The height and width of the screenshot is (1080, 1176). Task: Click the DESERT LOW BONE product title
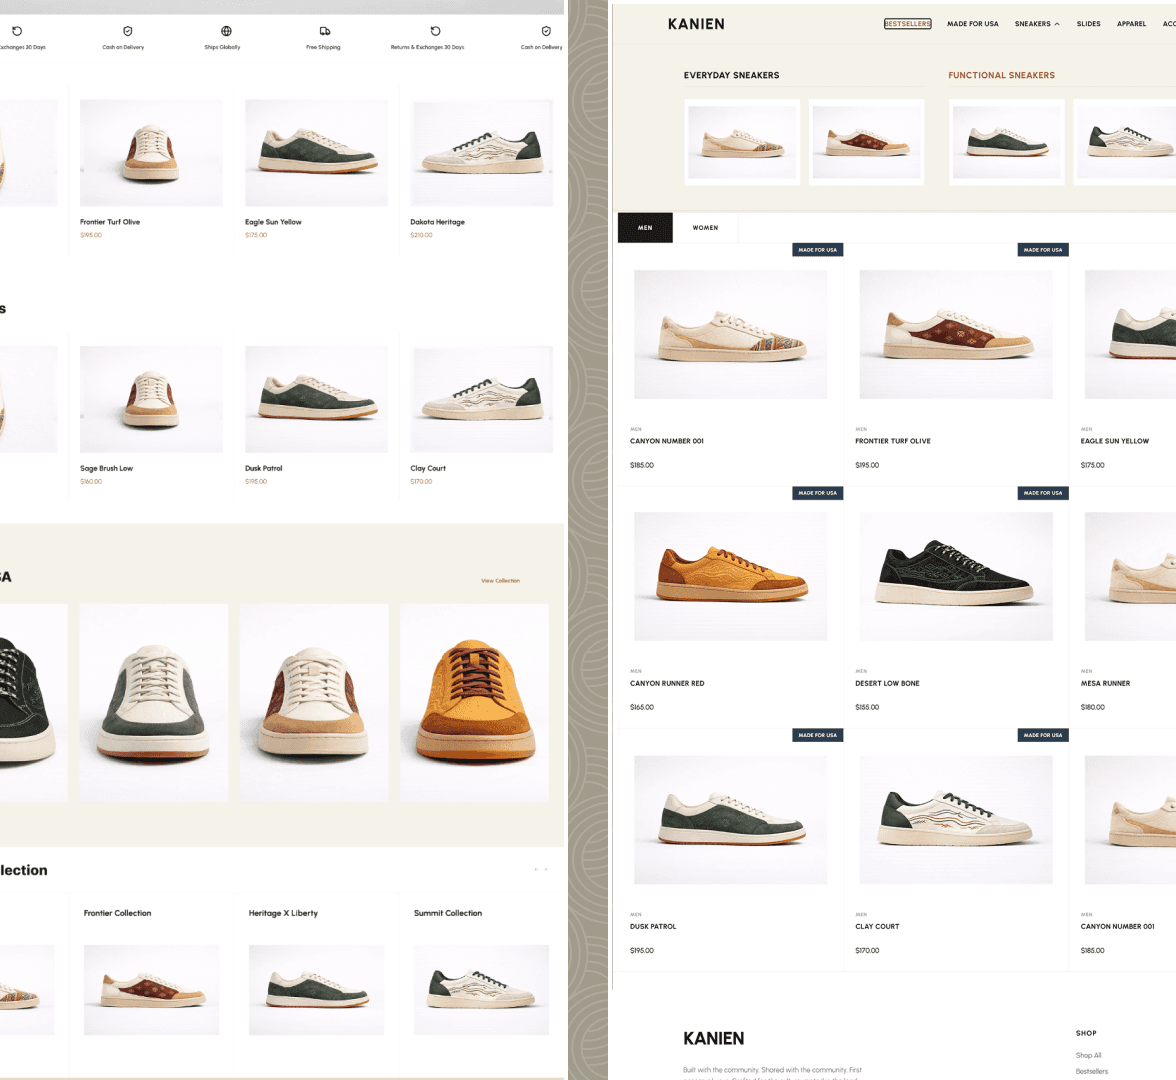(x=887, y=683)
